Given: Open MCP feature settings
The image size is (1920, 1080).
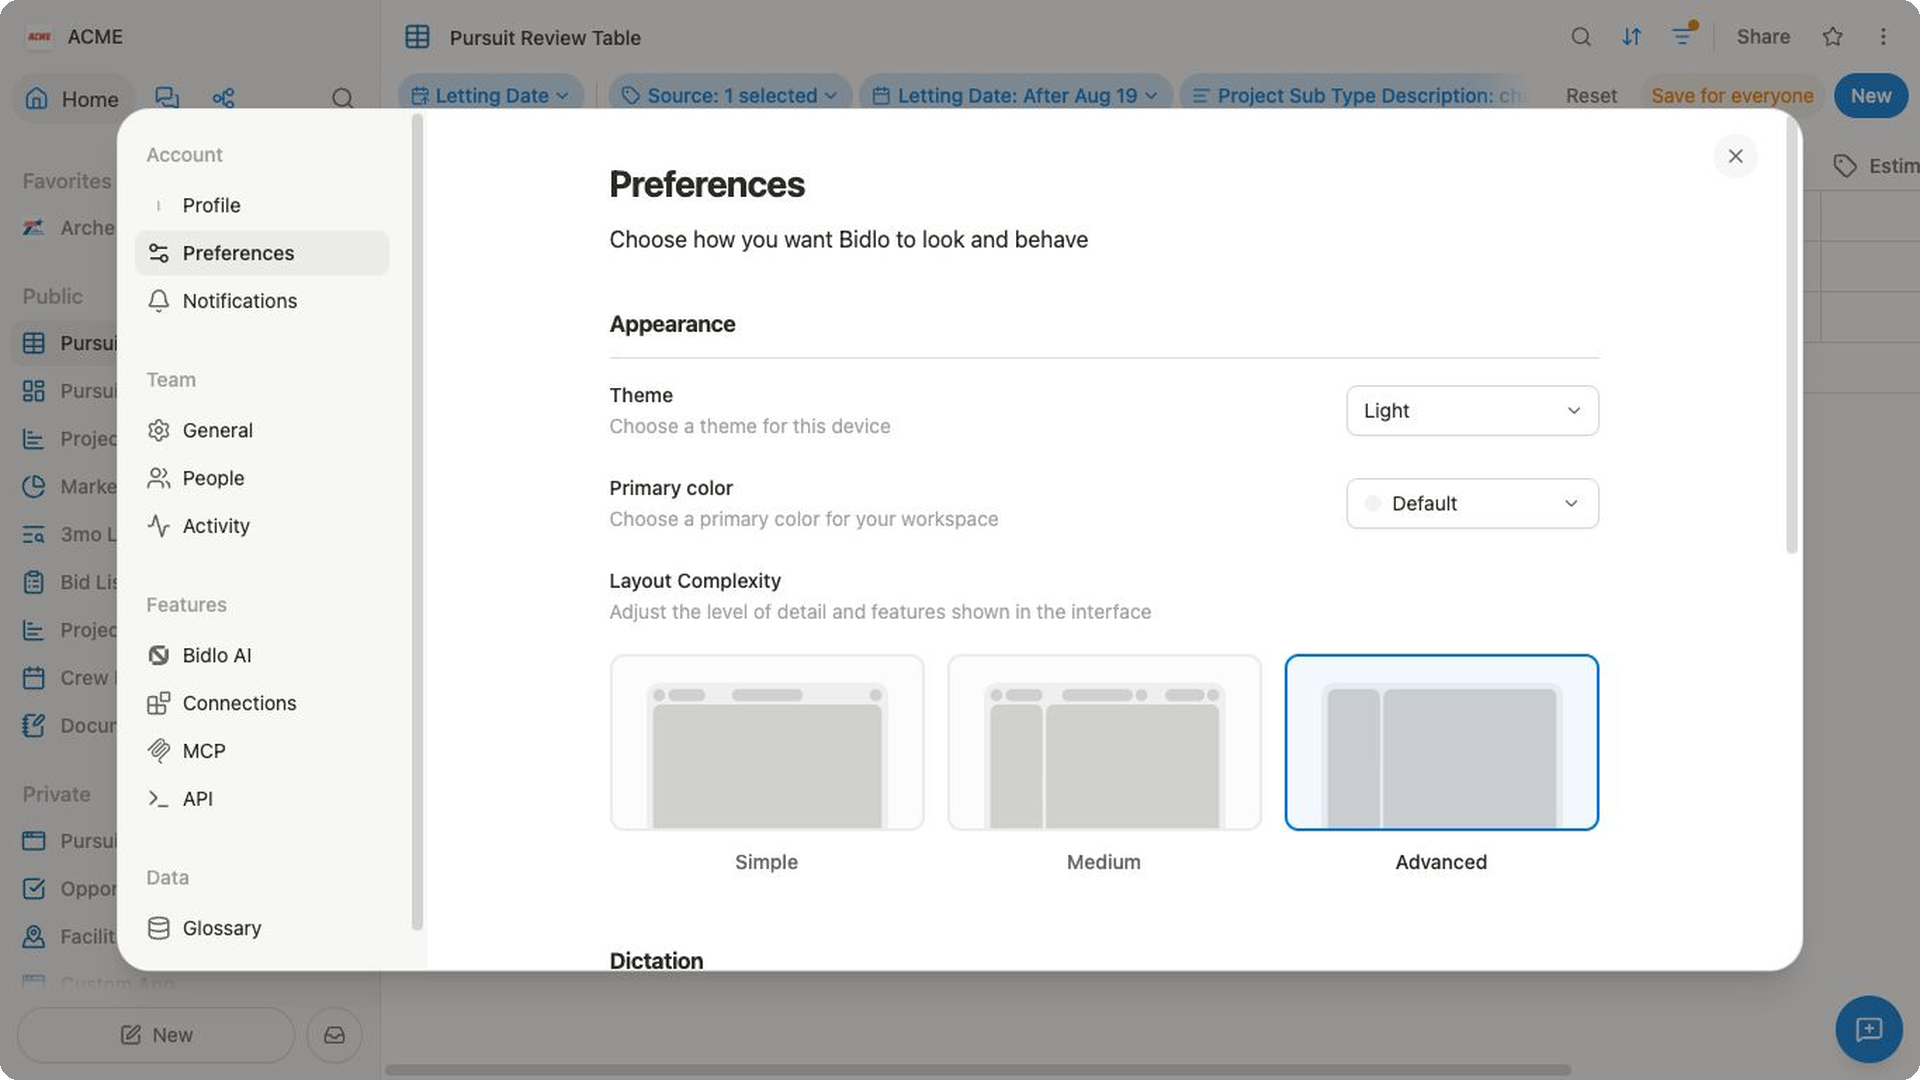Looking at the screenshot, I should pos(261,751).
